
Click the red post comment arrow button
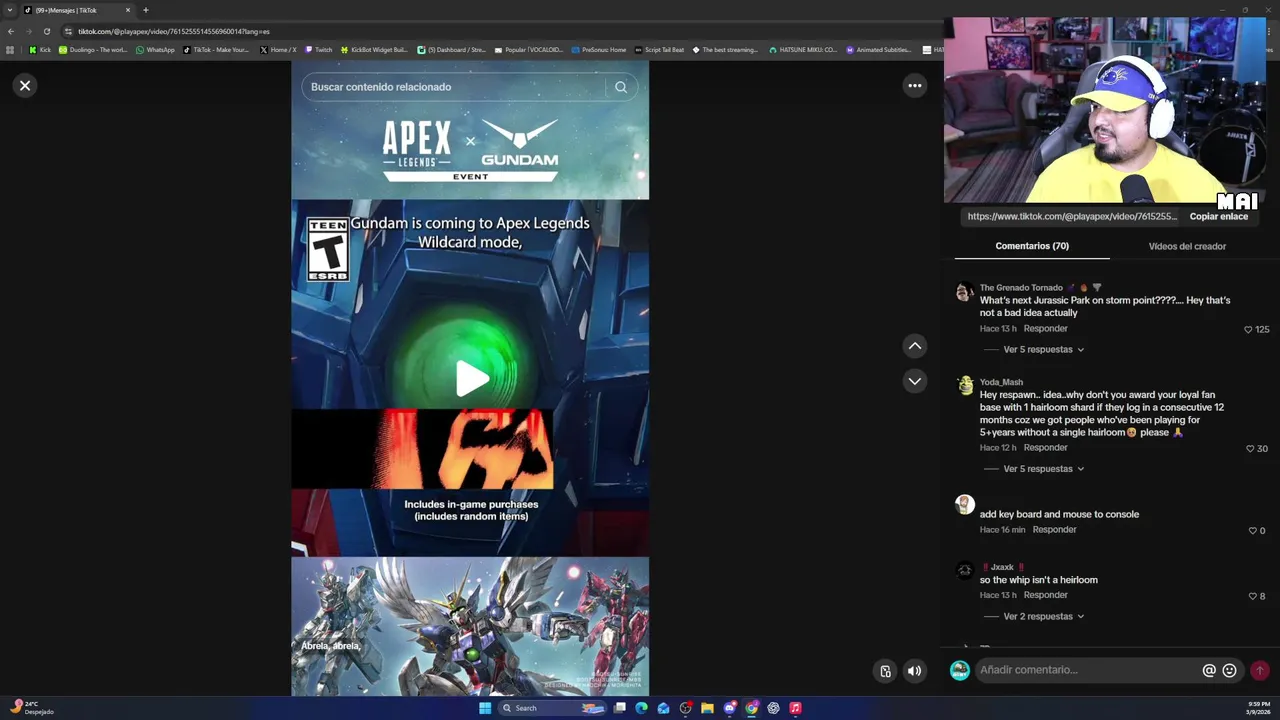[x=1259, y=670]
